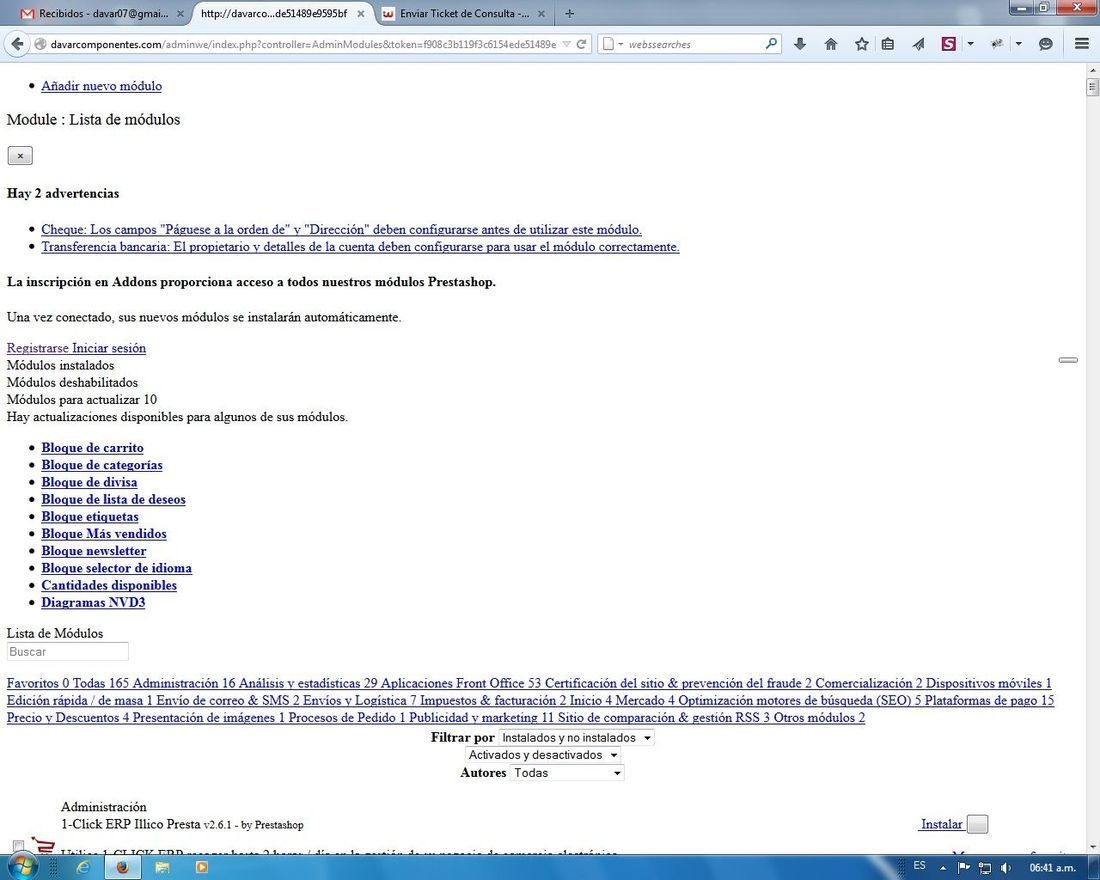Click the Iniciar sesión link
Viewport: 1100px width, 880px height.
point(109,348)
